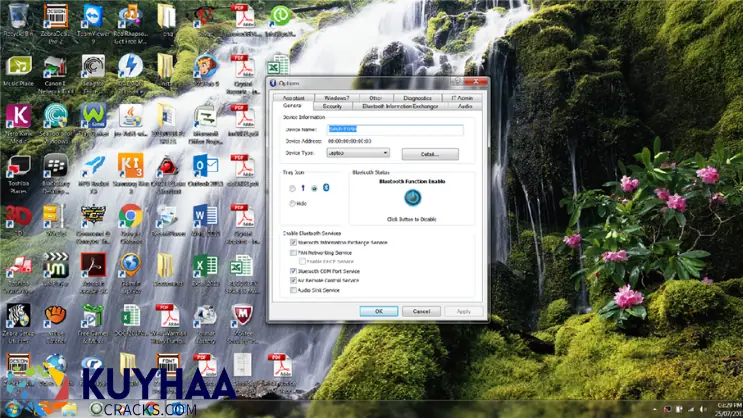
Task: Open the Music Place desktop icon
Action: pyautogui.click(x=18, y=67)
